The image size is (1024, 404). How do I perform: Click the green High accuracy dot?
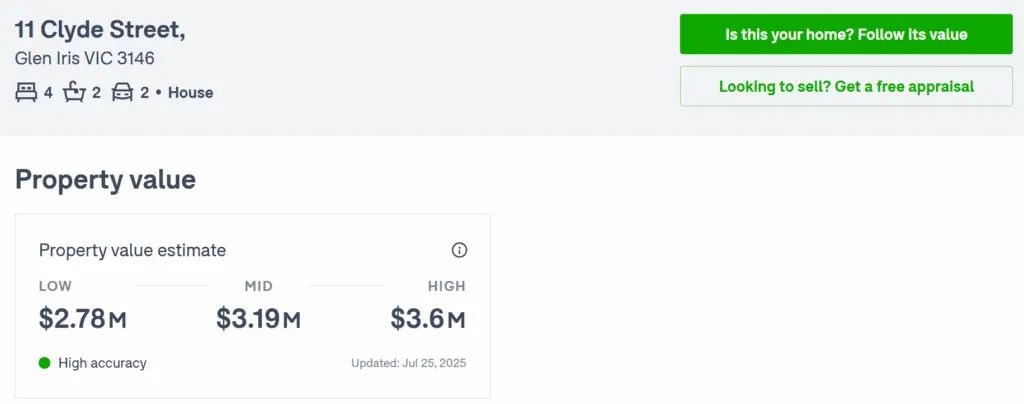[x=44, y=363]
